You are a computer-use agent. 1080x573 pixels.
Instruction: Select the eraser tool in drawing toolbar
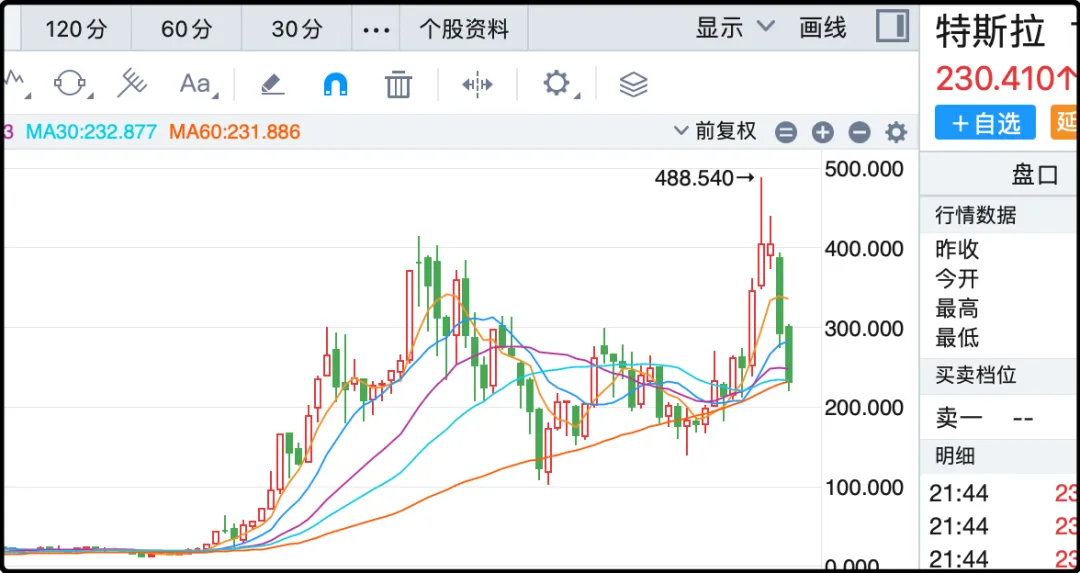(x=272, y=84)
